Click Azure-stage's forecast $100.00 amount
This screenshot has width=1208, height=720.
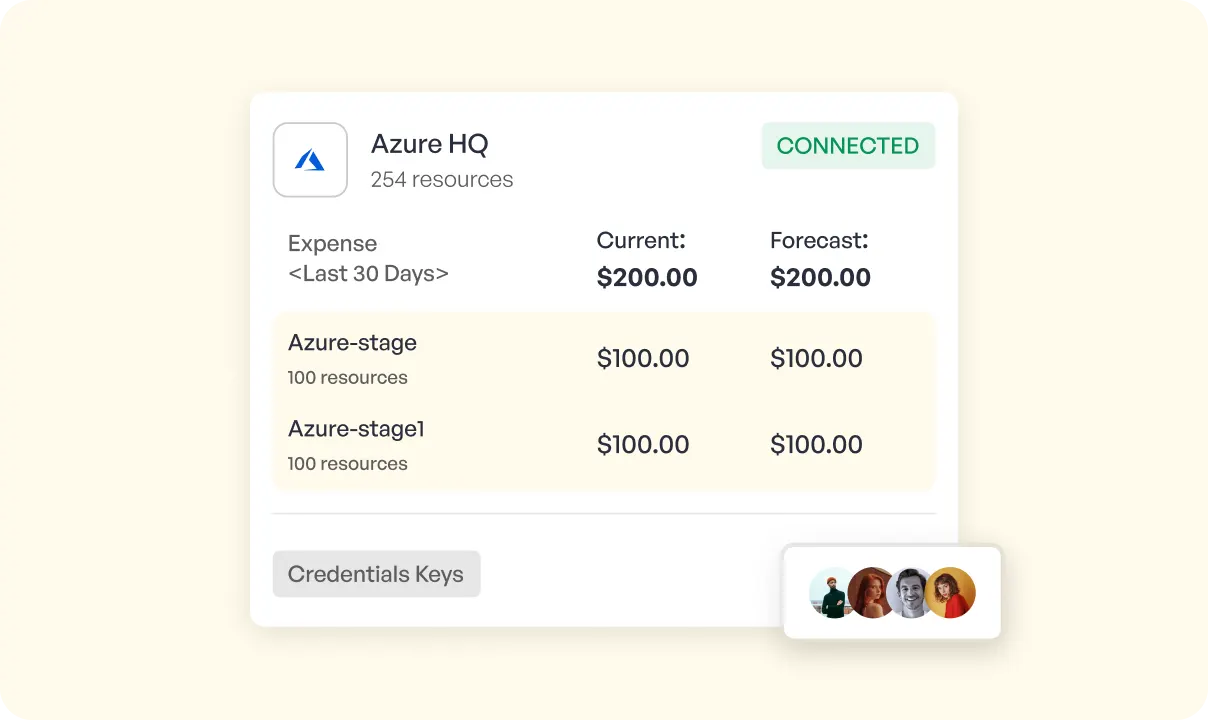pyautogui.click(x=816, y=359)
